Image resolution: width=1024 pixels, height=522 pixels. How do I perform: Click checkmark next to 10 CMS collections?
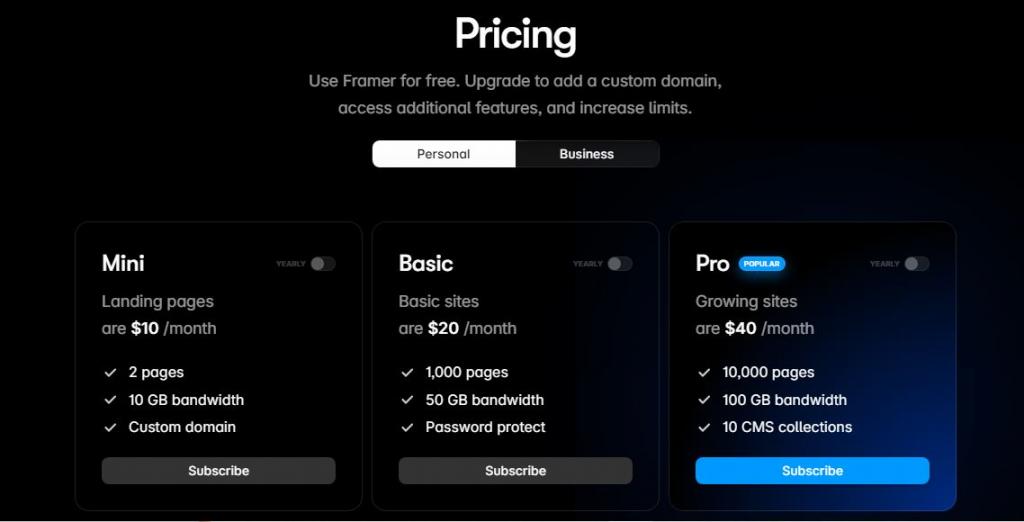[704, 427]
